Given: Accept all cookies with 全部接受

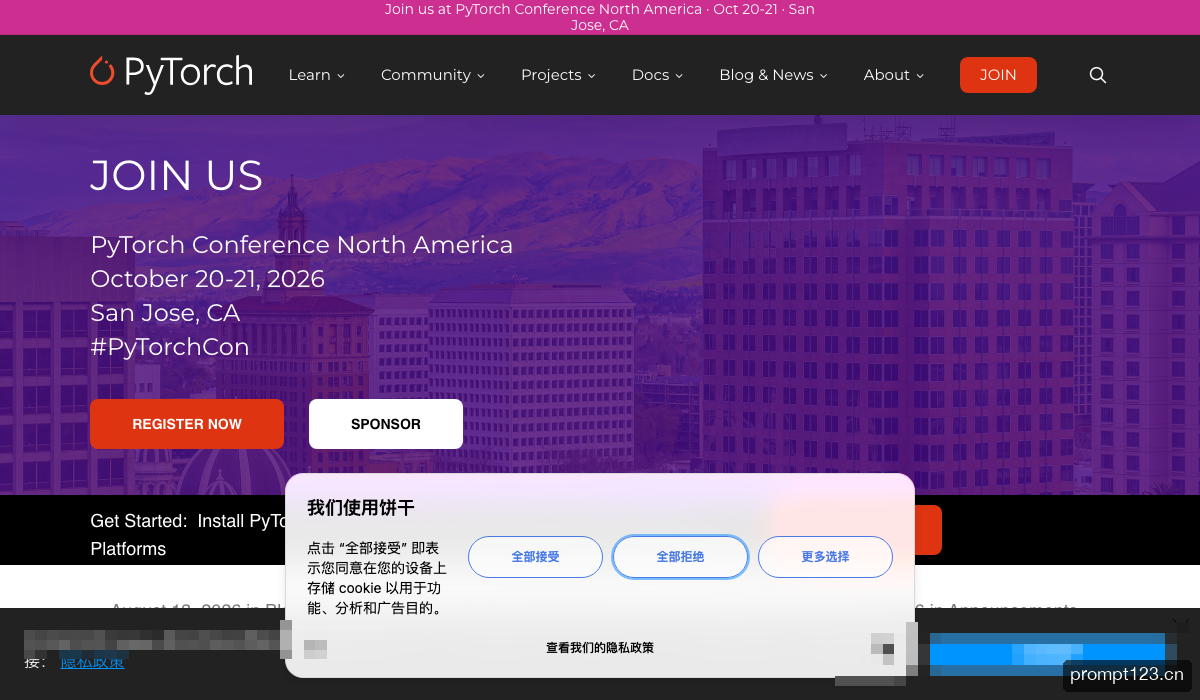Looking at the screenshot, I should tap(535, 557).
